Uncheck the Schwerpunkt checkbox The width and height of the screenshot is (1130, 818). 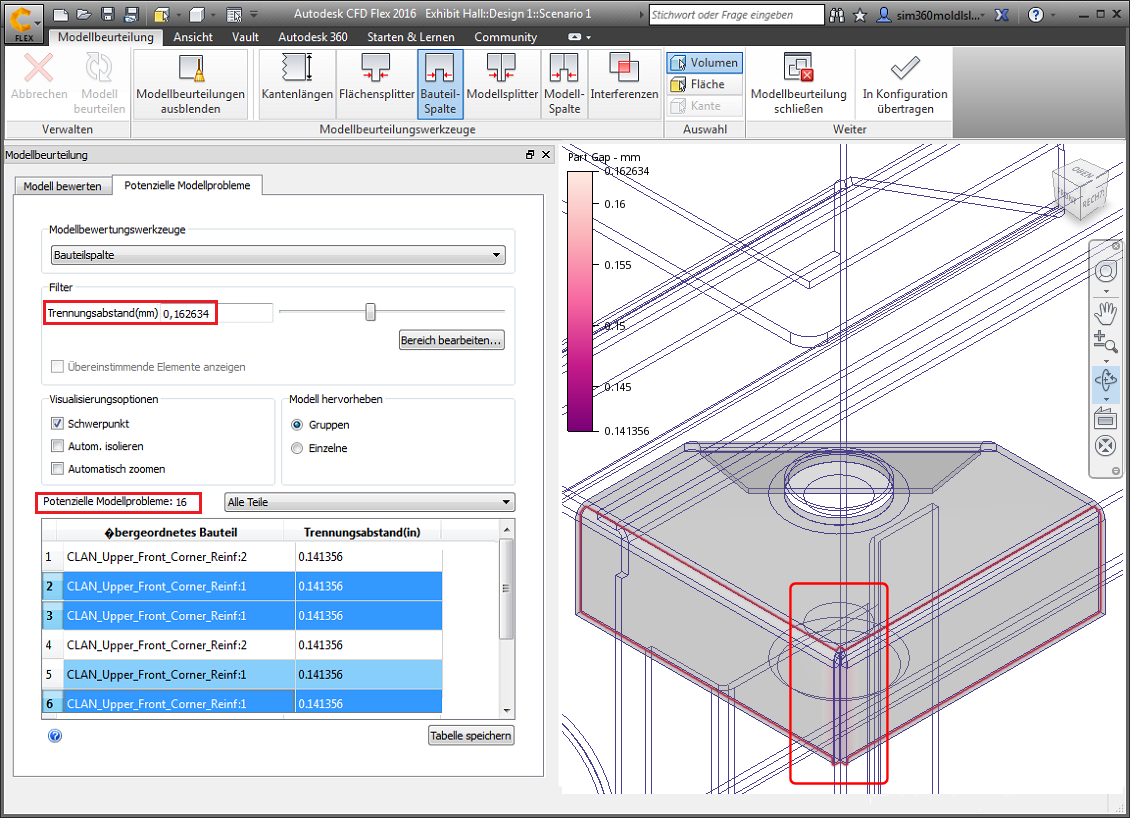coord(58,423)
